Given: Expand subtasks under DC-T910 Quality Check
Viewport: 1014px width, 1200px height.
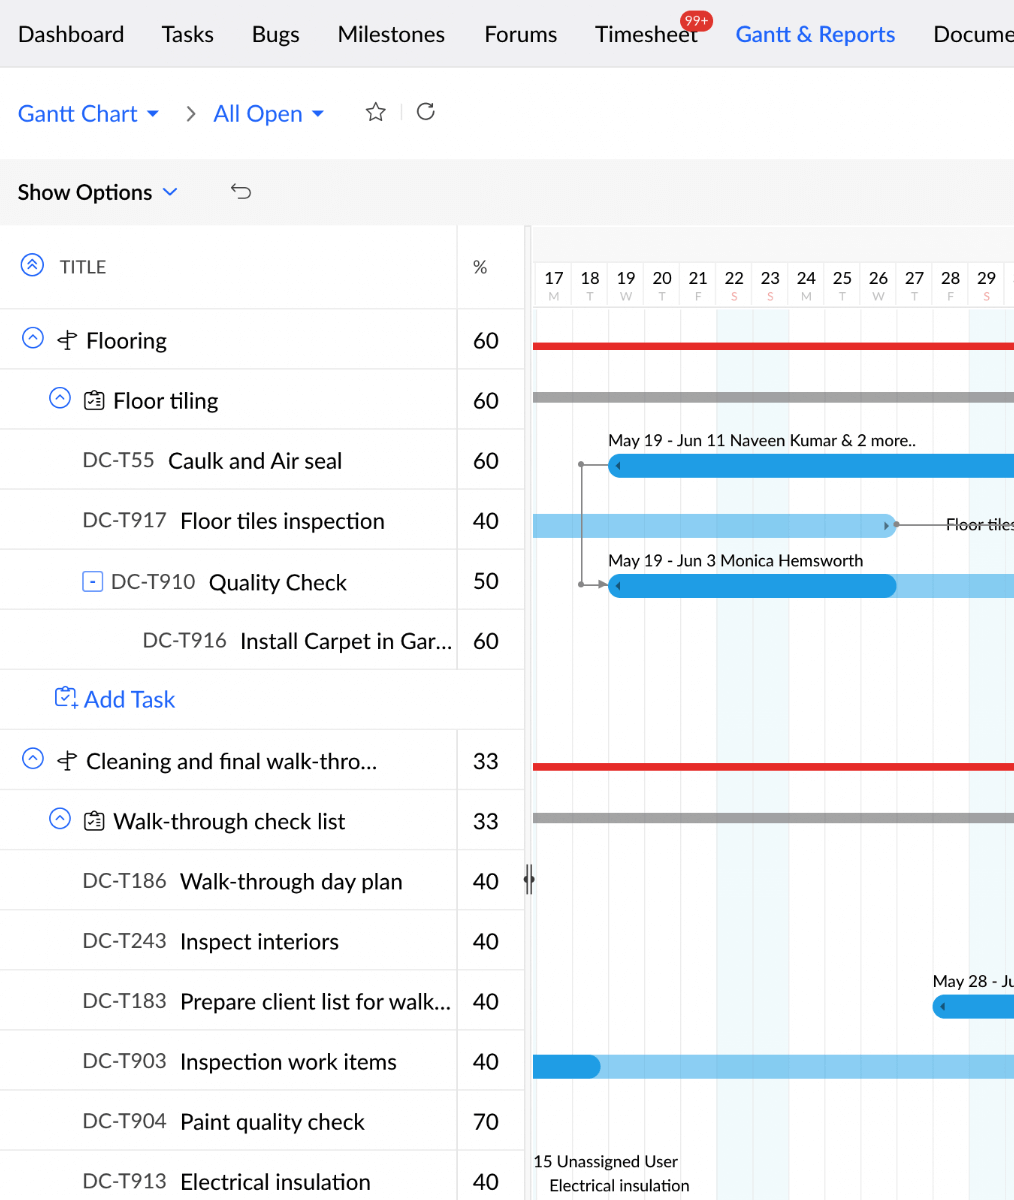Looking at the screenshot, I should coord(90,581).
